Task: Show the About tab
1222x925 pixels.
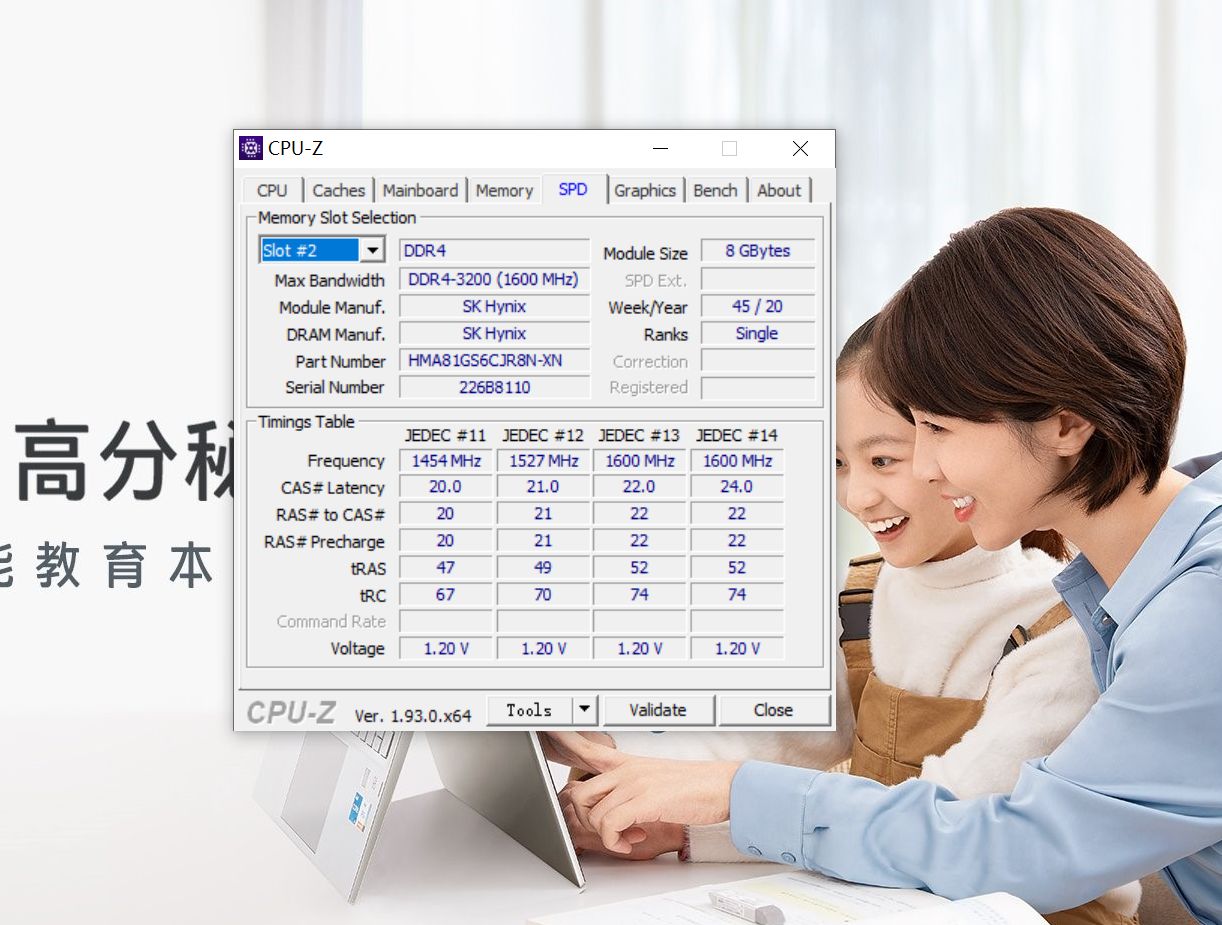Action: point(779,190)
